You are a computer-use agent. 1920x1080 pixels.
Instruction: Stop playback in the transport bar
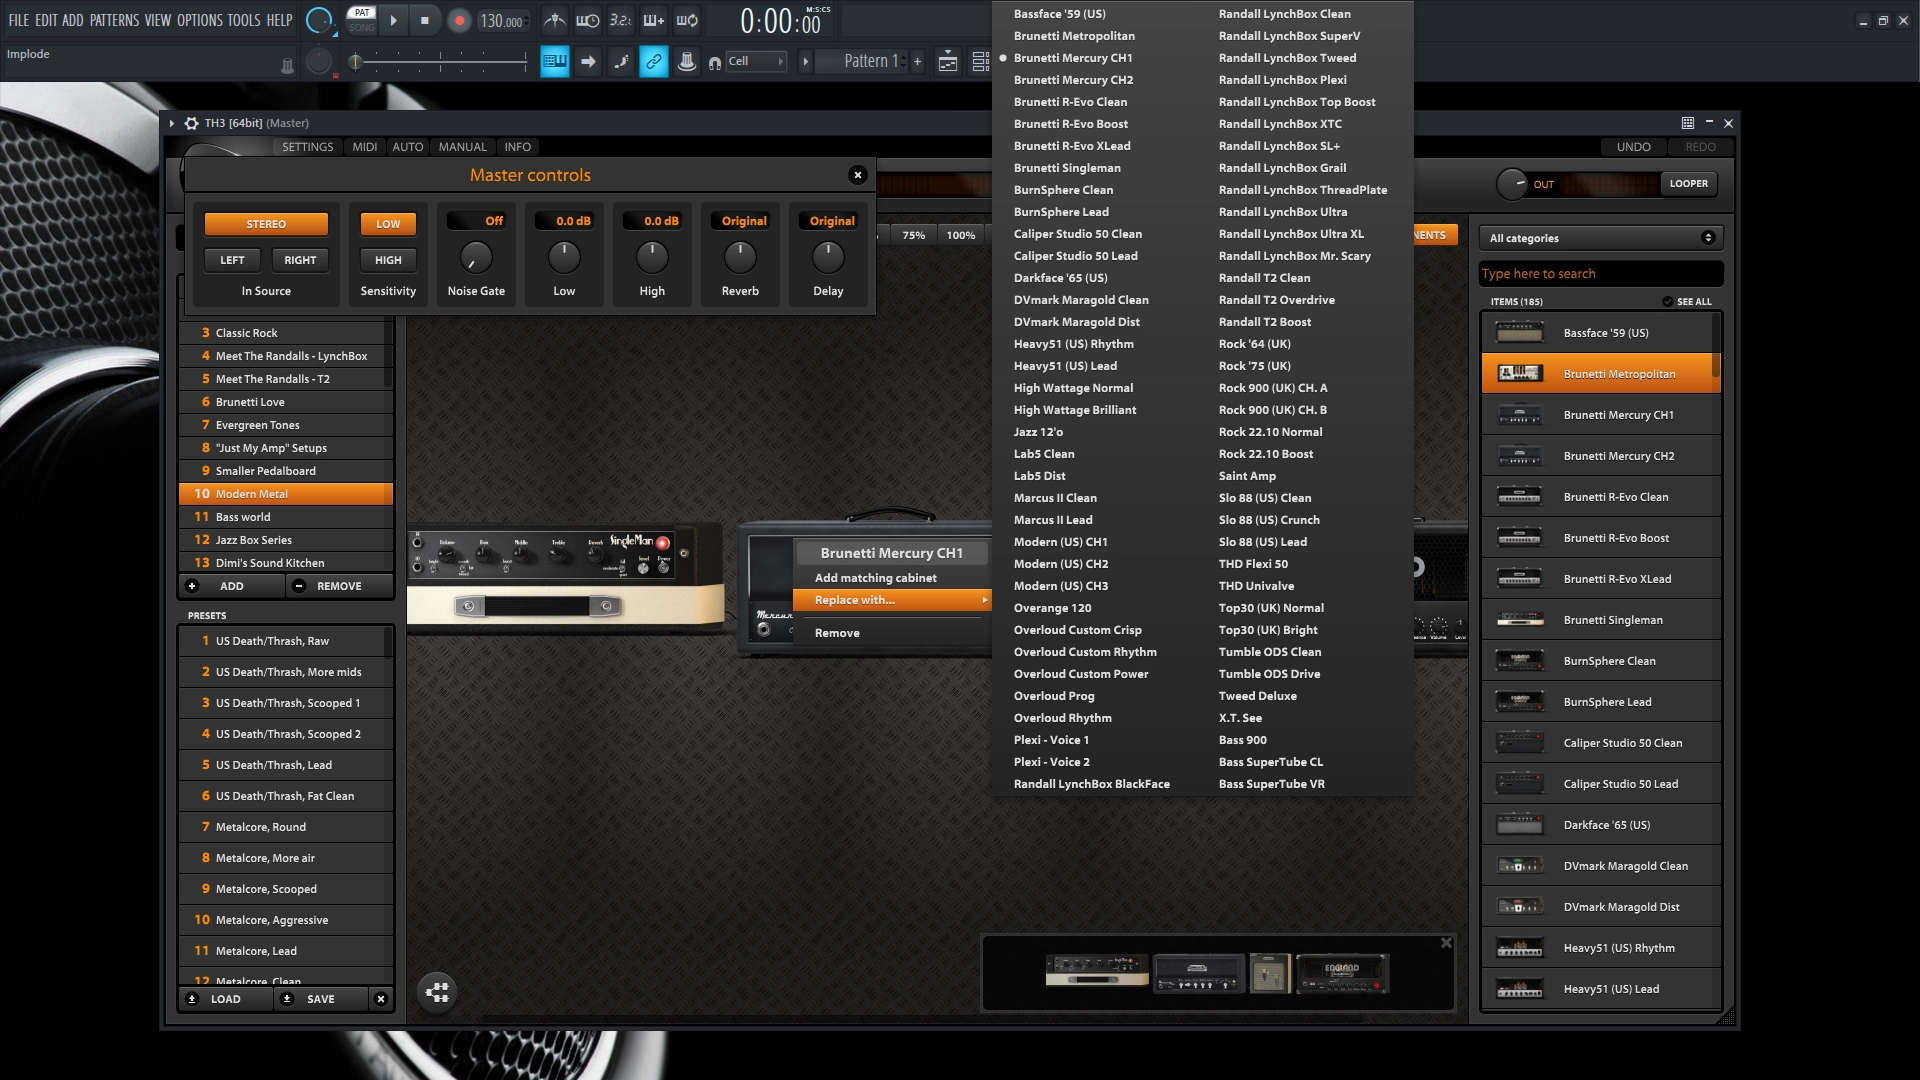tap(425, 20)
